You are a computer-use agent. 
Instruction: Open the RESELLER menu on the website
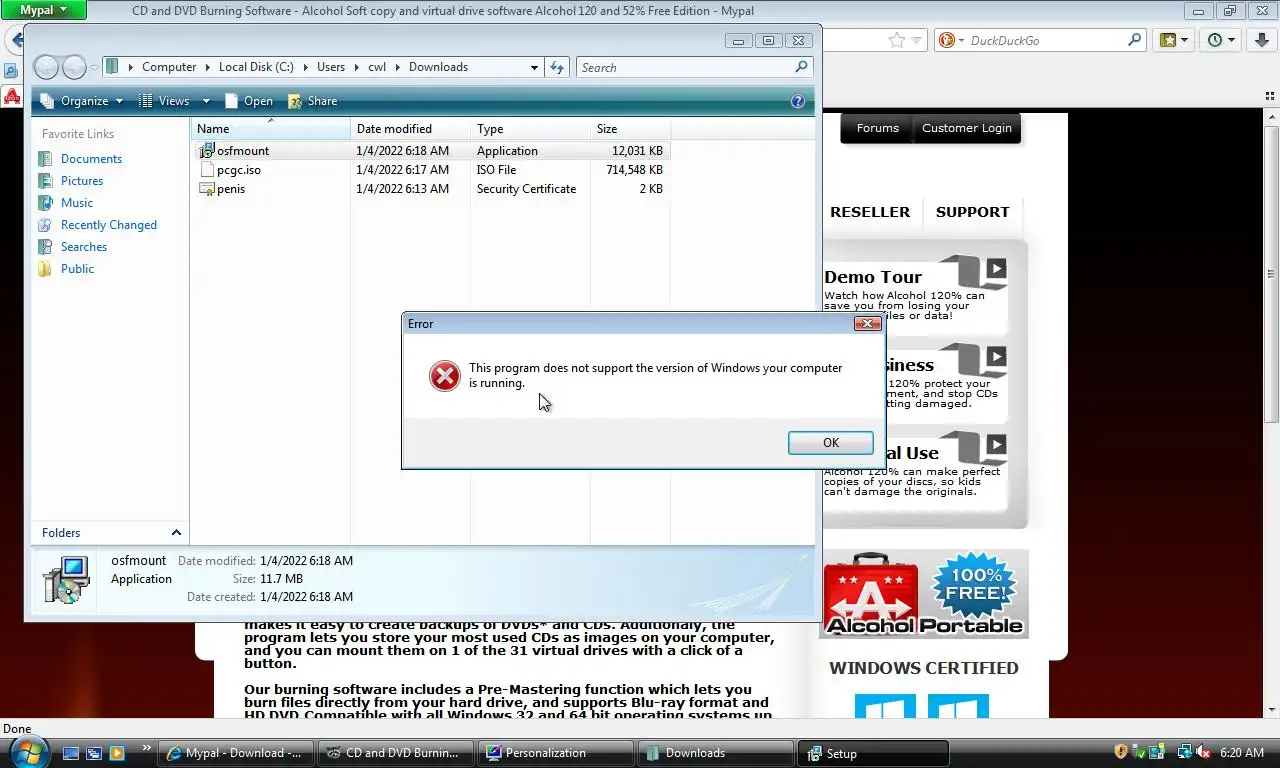(x=870, y=212)
